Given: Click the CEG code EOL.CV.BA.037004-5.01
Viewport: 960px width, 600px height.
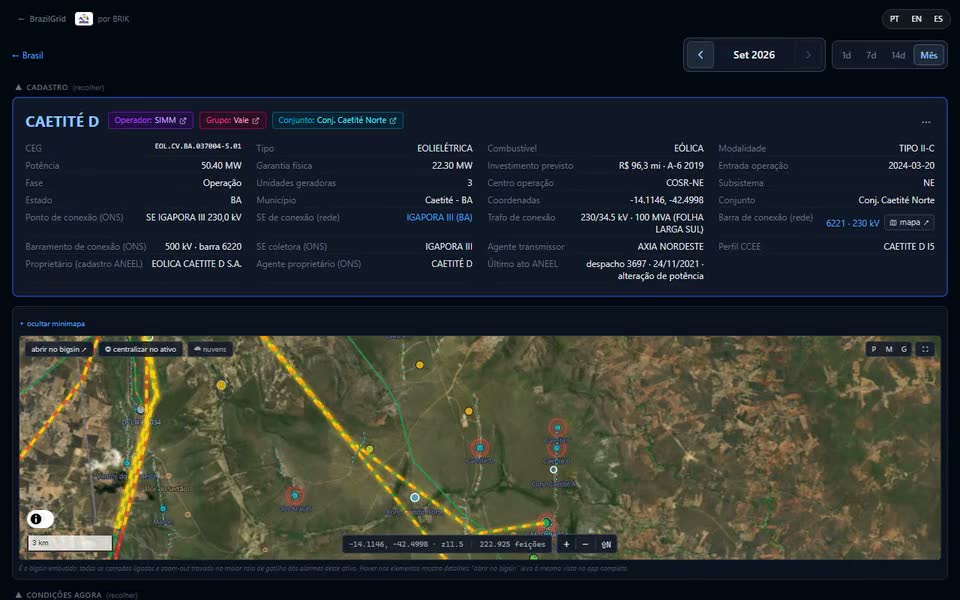Looking at the screenshot, I should tap(198, 146).
